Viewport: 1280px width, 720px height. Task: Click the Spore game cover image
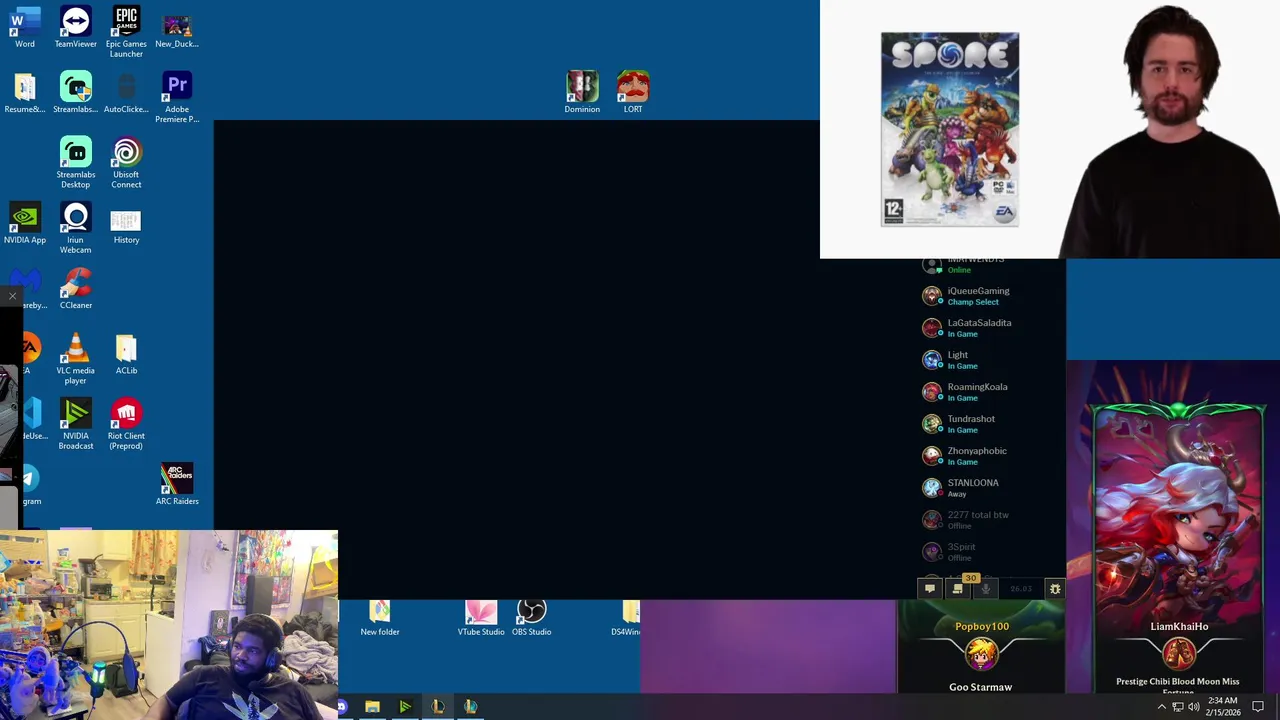coord(950,130)
